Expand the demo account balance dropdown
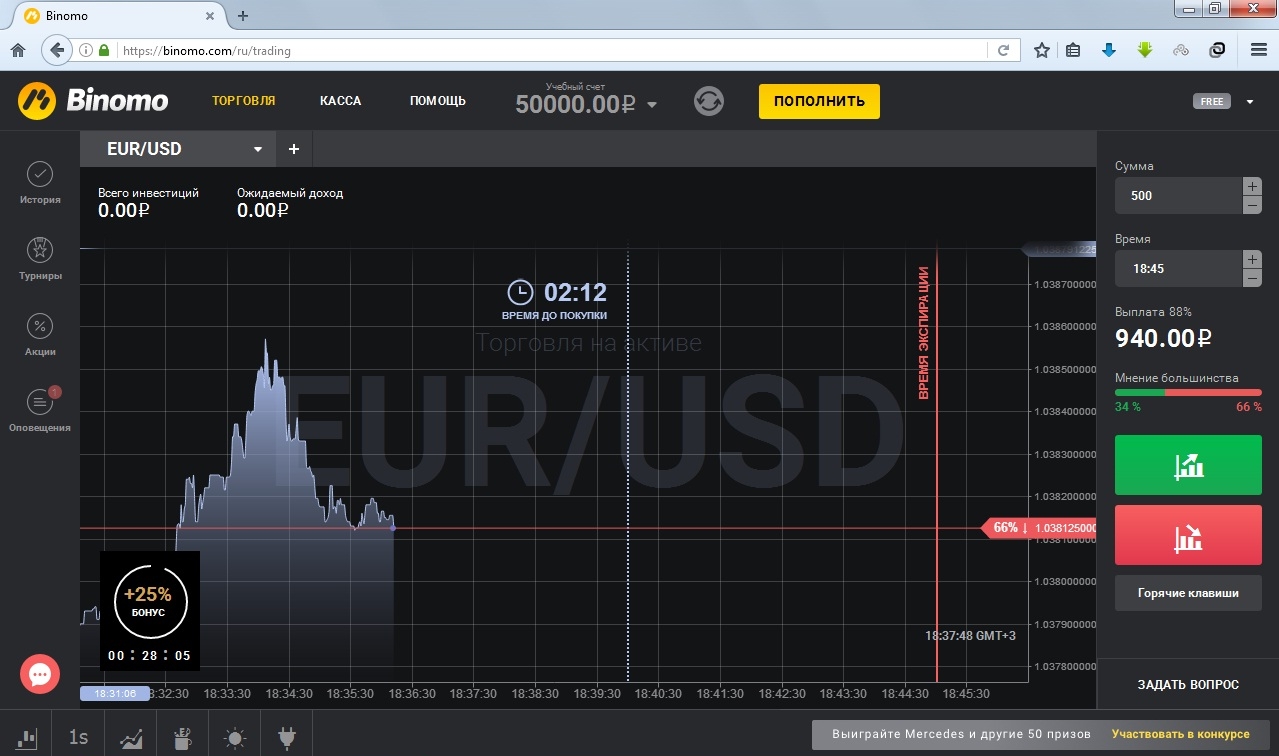The width and height of the screenshot is (1279, 756). (653, 105)
